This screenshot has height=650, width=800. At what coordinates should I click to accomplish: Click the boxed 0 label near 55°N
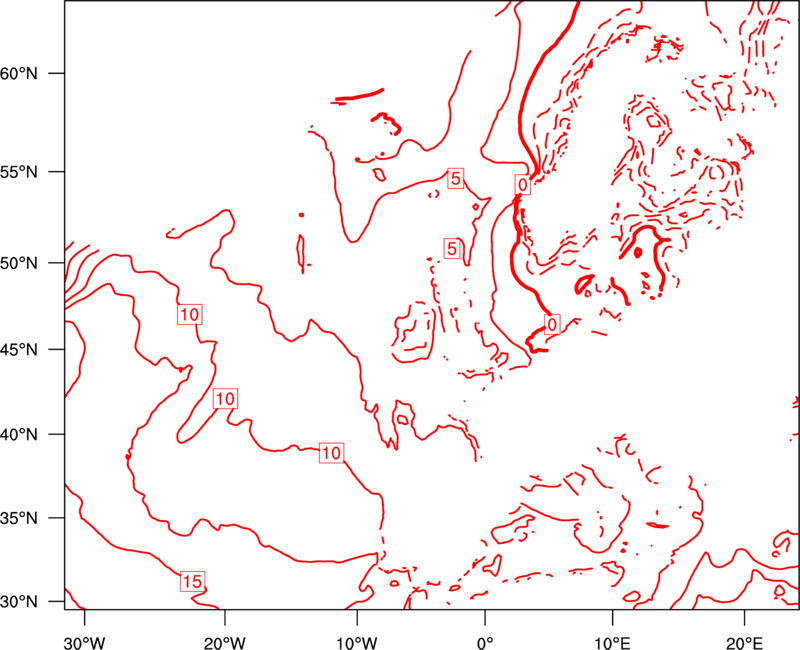[x=522, y=184]
